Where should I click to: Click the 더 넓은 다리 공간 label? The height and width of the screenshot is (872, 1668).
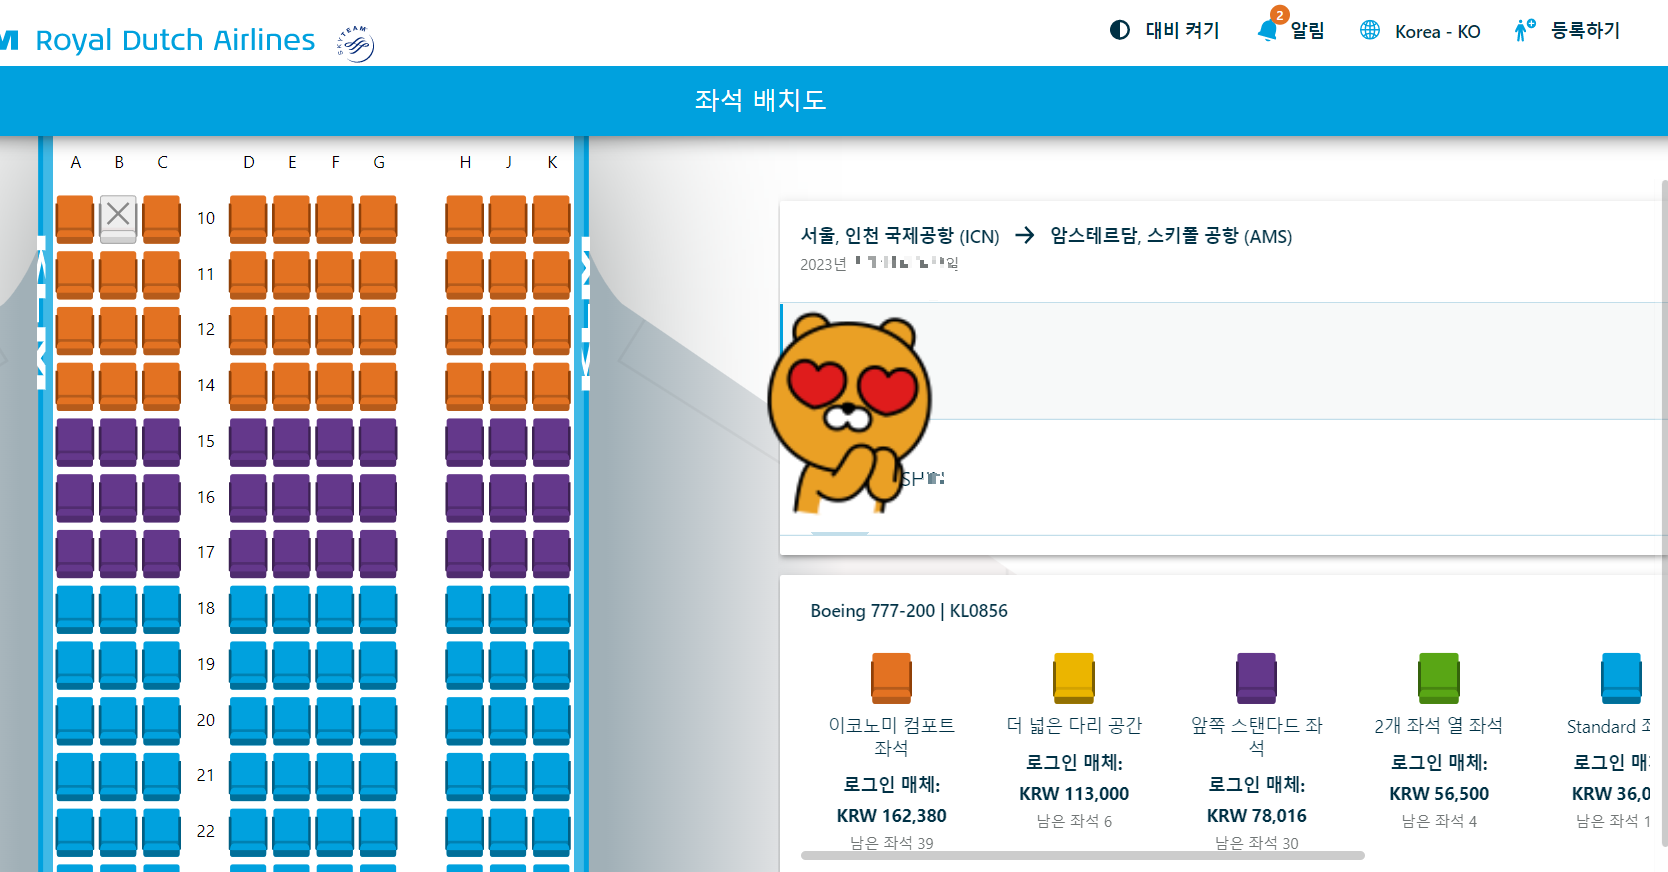point(1074,726)
